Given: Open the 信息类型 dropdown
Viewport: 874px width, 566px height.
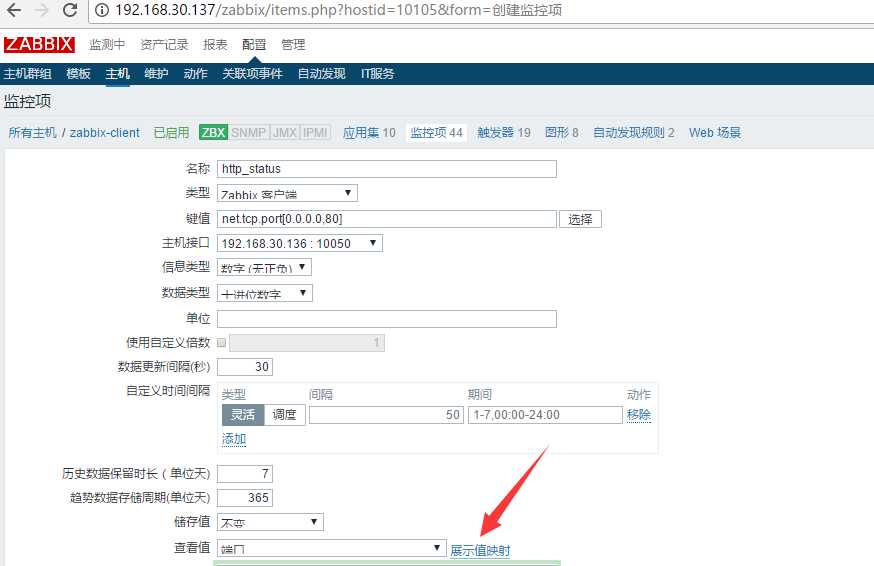Looking at the screenshot, I should (x=264, y=267).
